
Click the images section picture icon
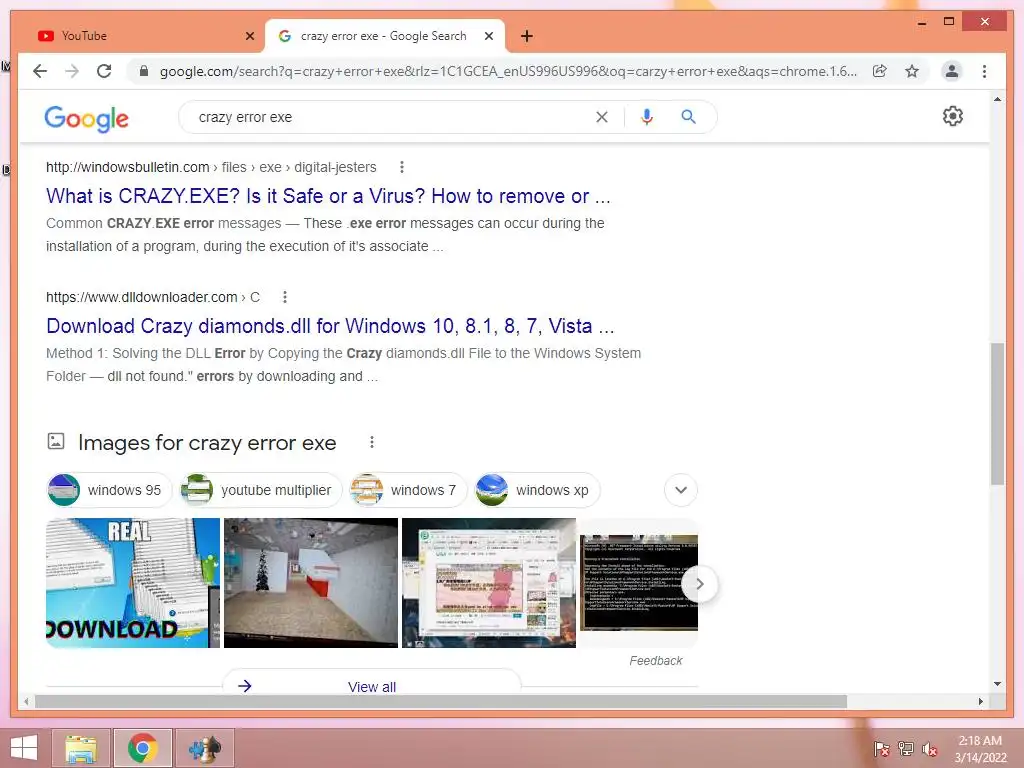pos(56,441)
